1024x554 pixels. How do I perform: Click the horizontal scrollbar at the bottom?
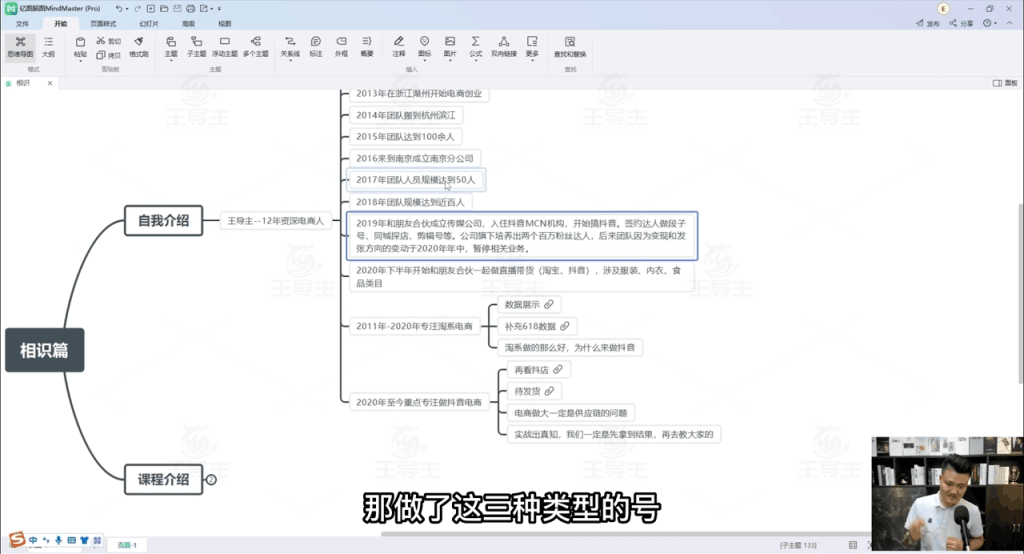pos(627,534)
